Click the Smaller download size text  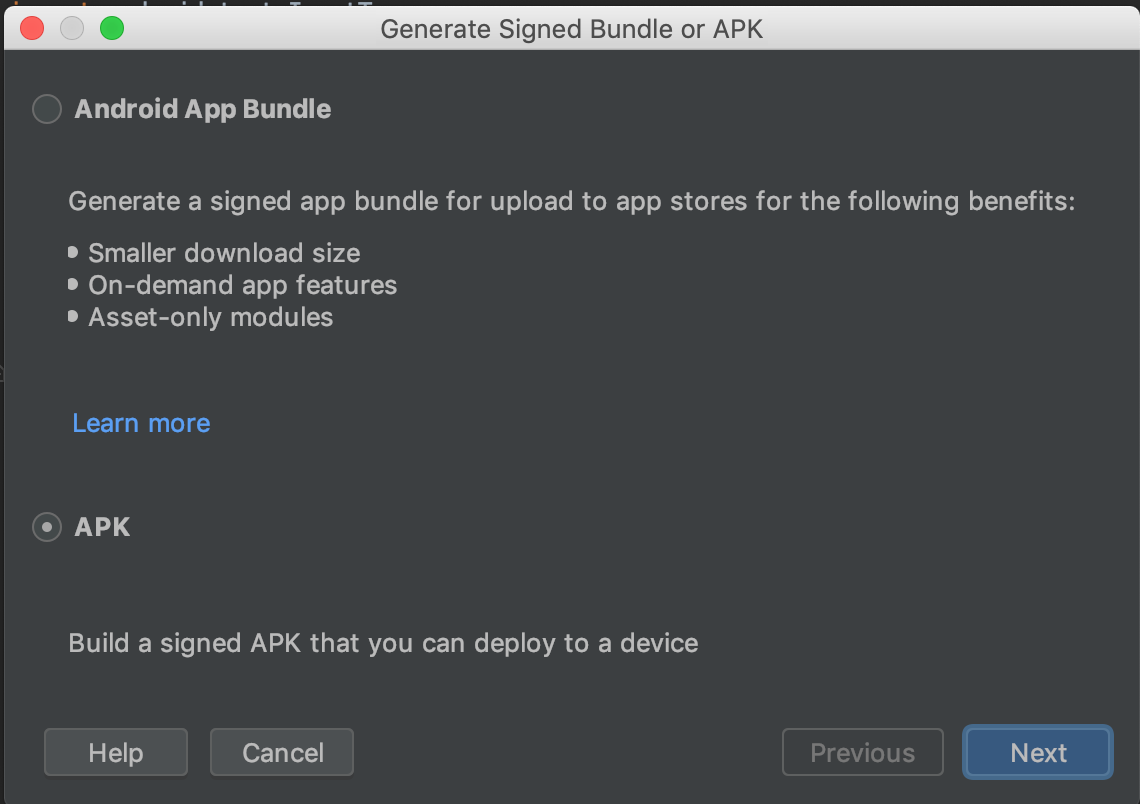(x=224, y=253)
